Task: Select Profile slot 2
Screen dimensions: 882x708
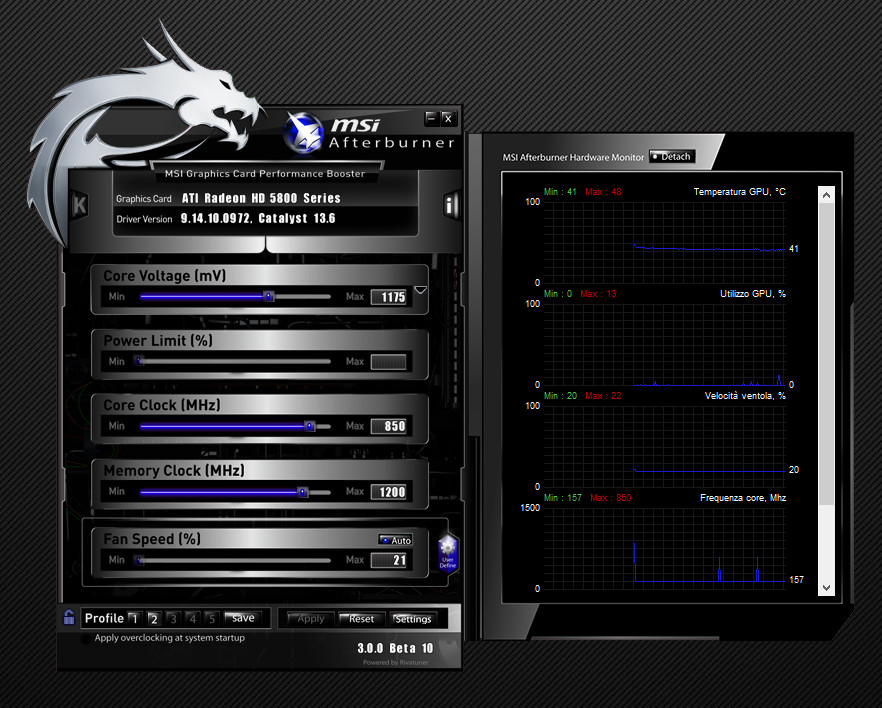Action: [x=154, y=619]
